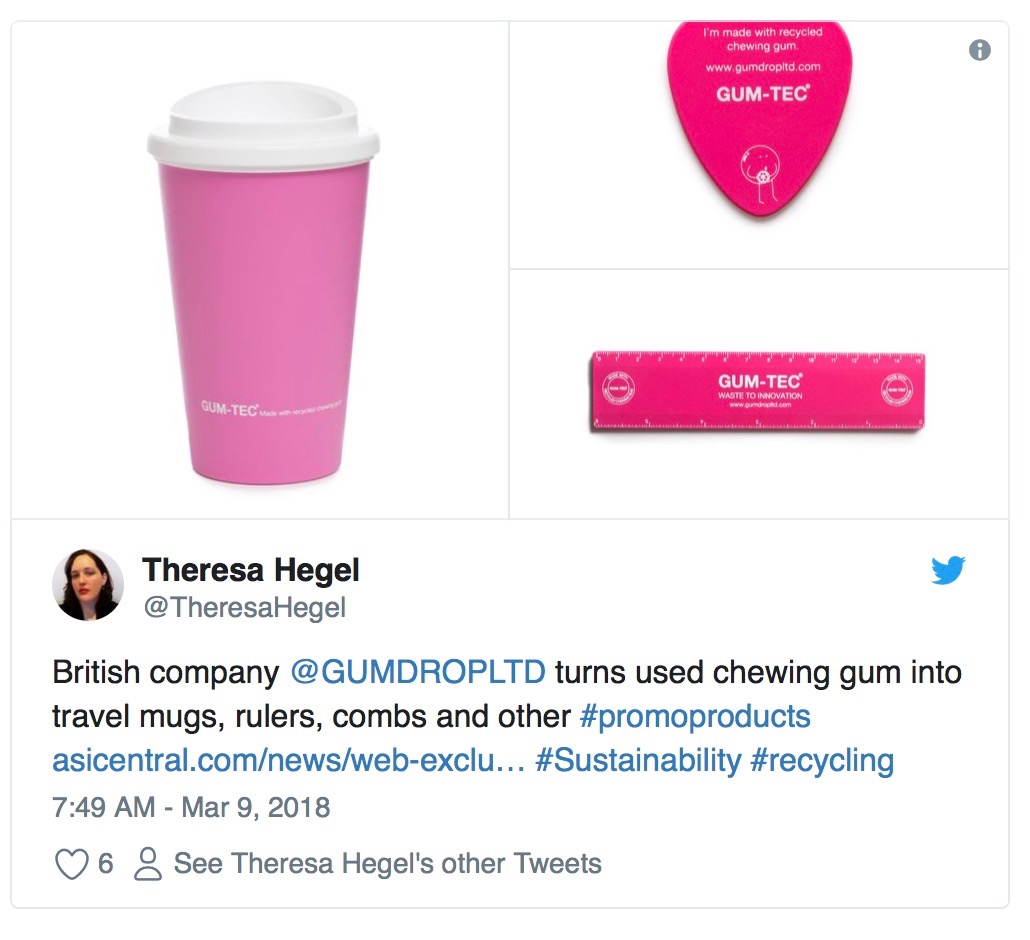The width and height of the screenshot is (1030, 940).
Task: Click the like count number 6
Action: click(105, 864)
